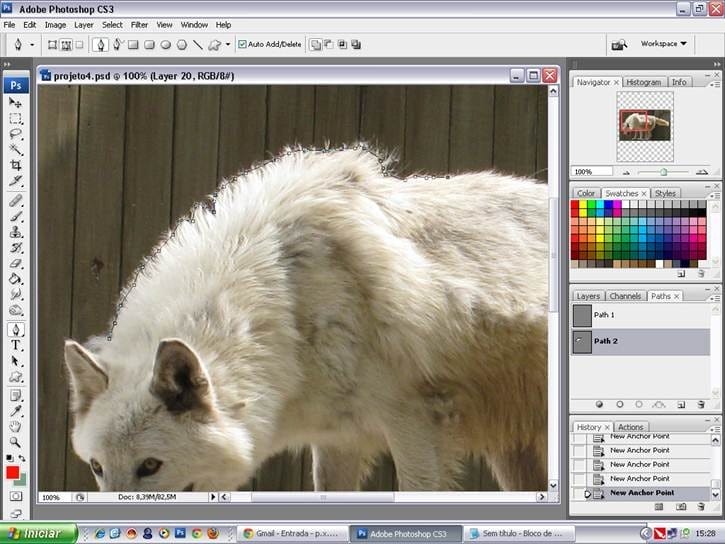Viewport: 725px width, 544px height.
Task: Toggle Quick Mask mode
Action: click(16, 496)
